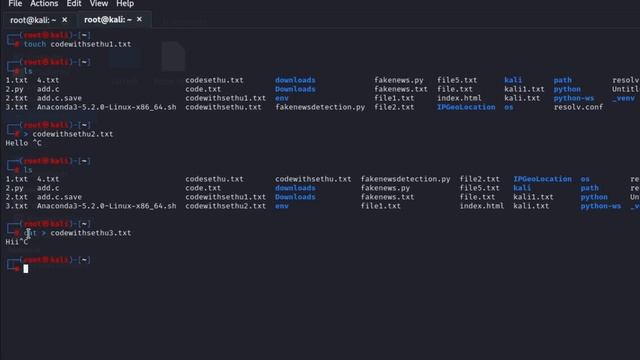Click 'fakenews.txt' in the second ls output
Image resolution: width=640 pixels, height=360 pixels.
click(387, 197)
